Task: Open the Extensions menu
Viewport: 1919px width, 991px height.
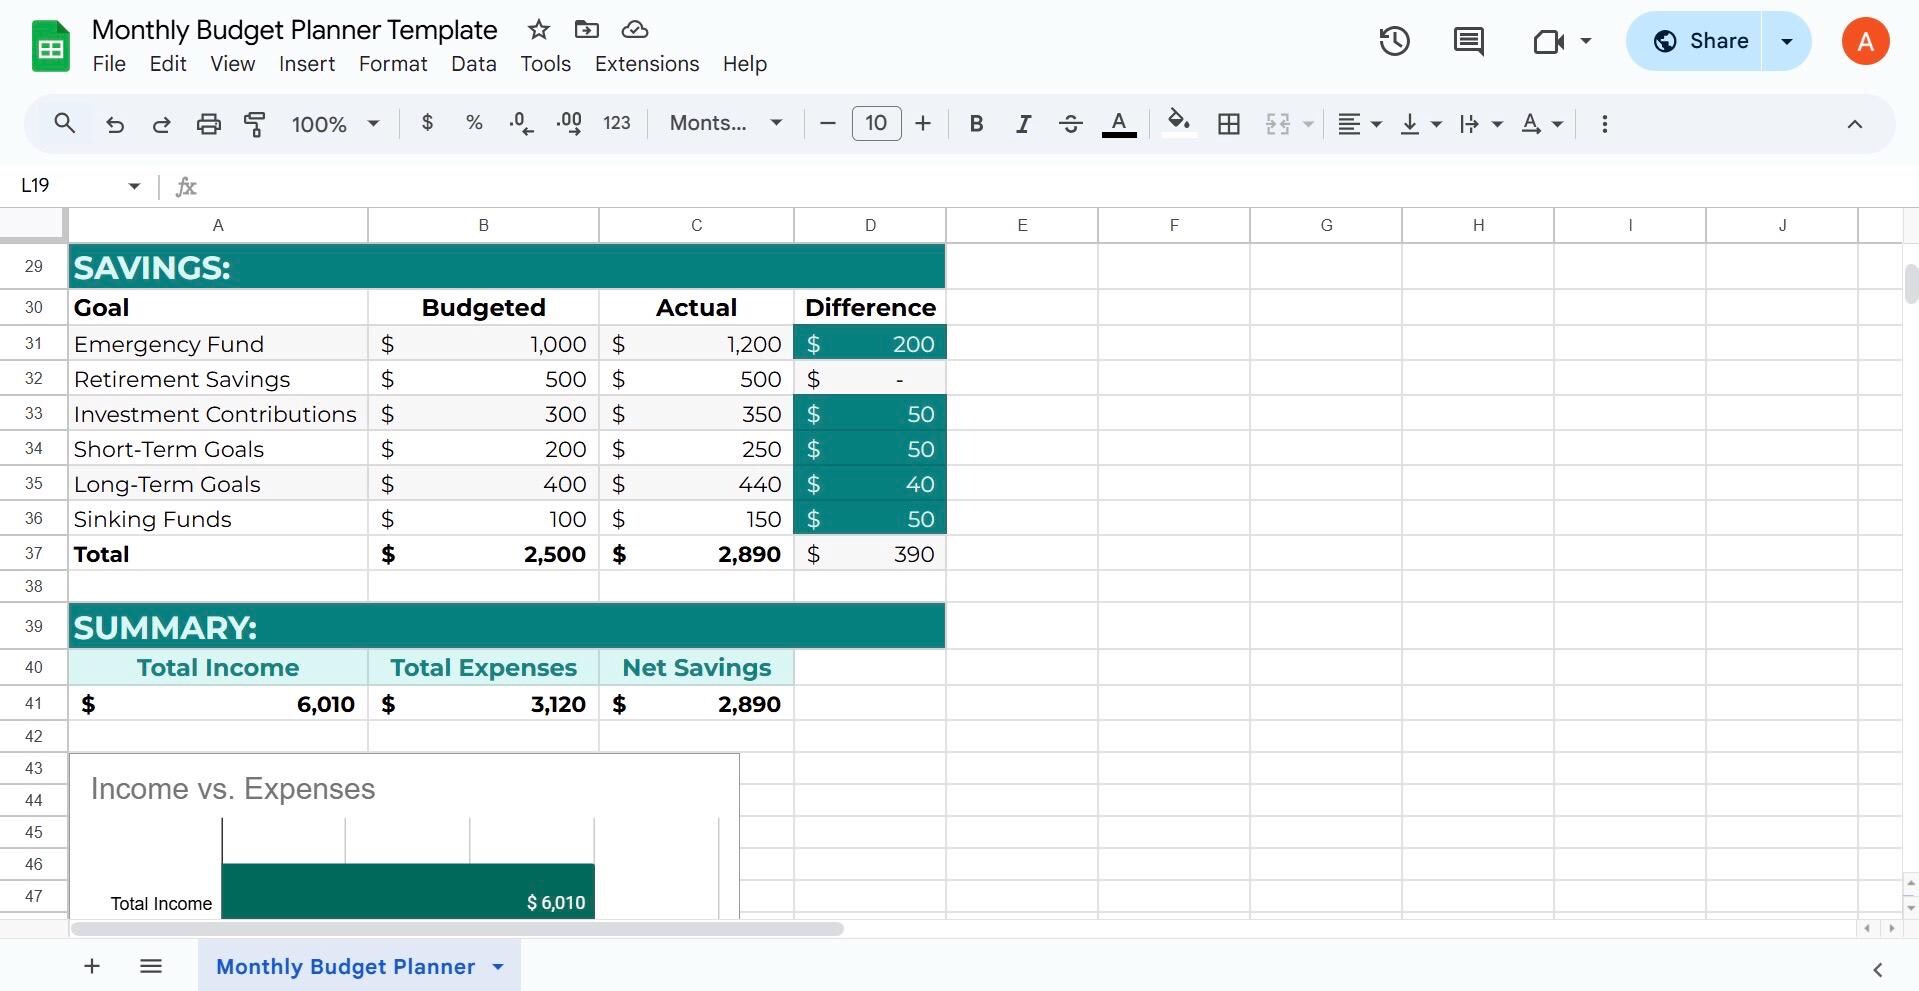Action: [646, 63]
